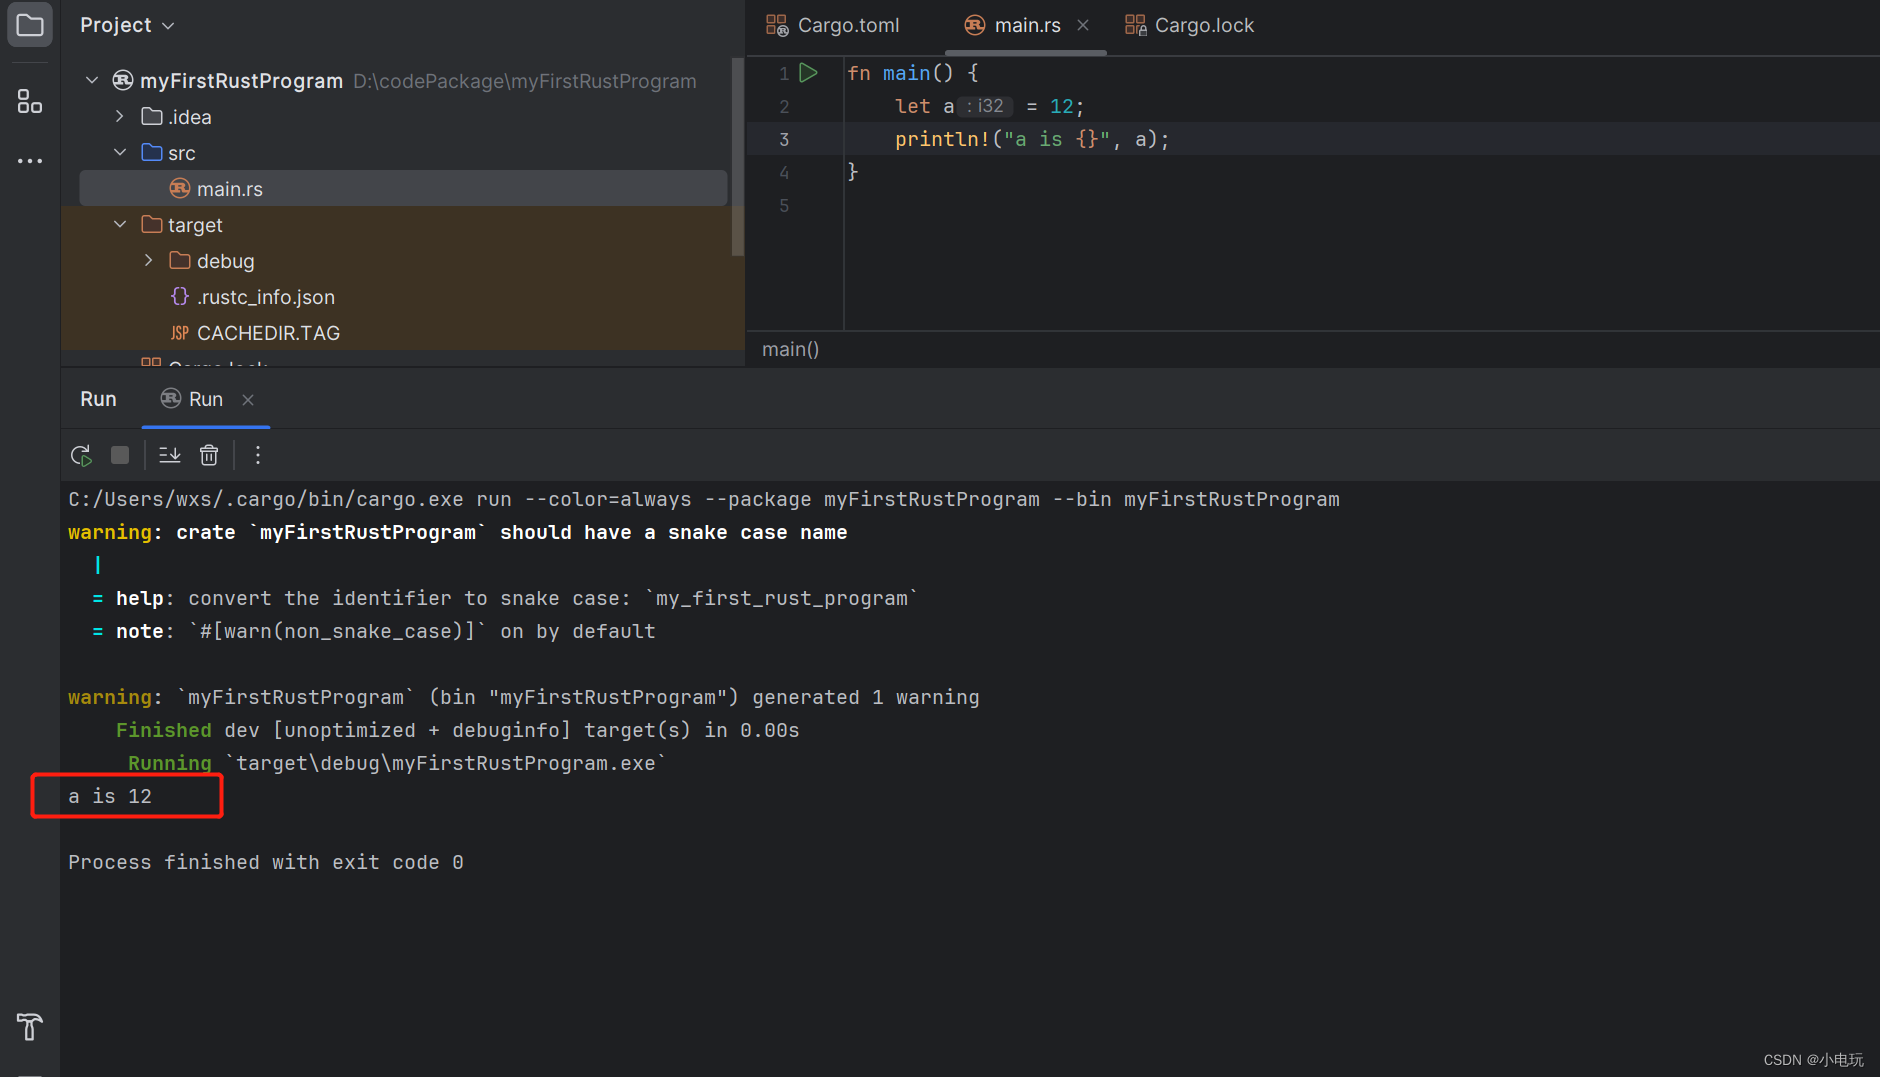Open the Build hammer tool window
The height and width of the screenshot is (1077, 1880).
point(29,1026)
